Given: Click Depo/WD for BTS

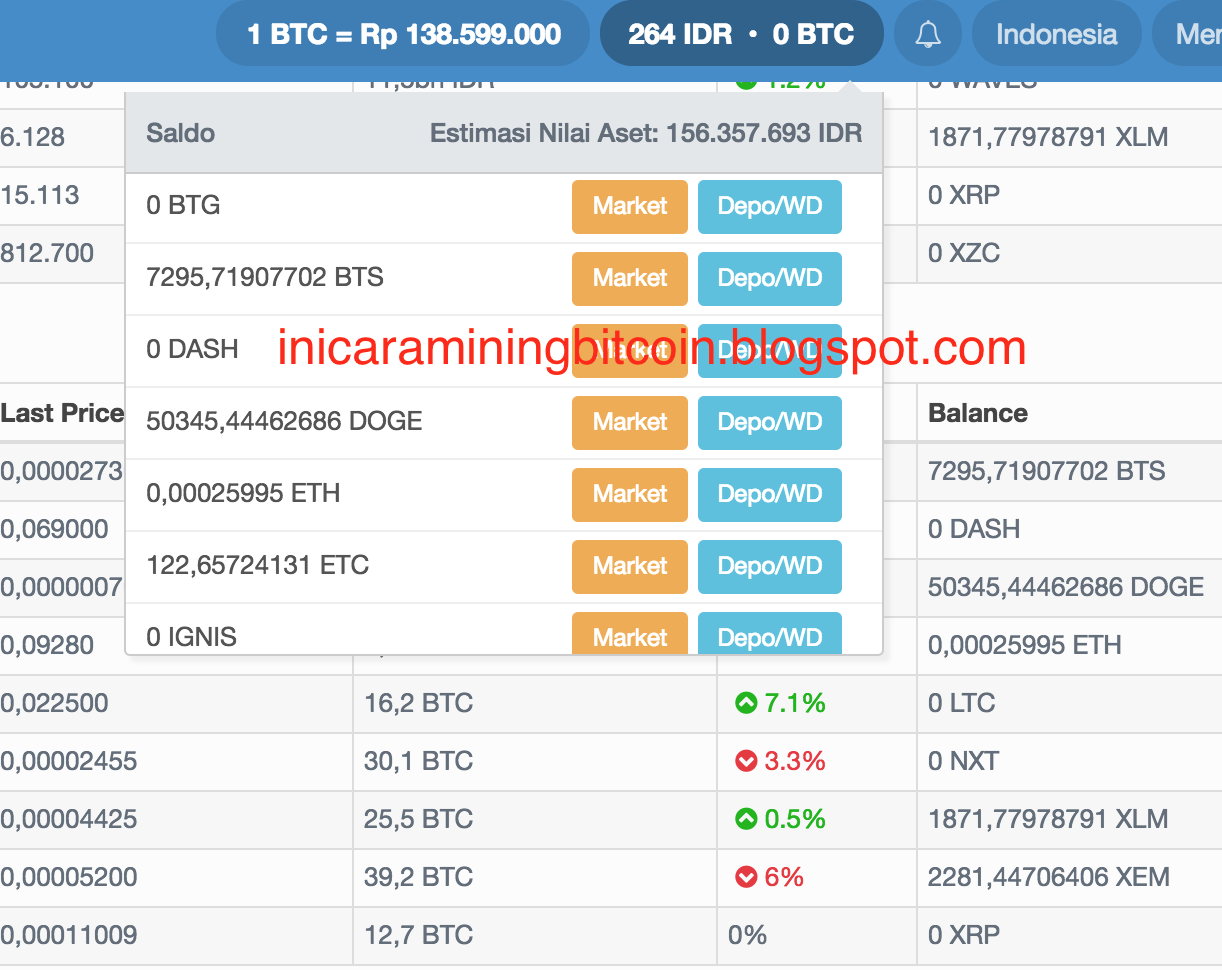Looking at the screenshot, I should click(769, 278).
